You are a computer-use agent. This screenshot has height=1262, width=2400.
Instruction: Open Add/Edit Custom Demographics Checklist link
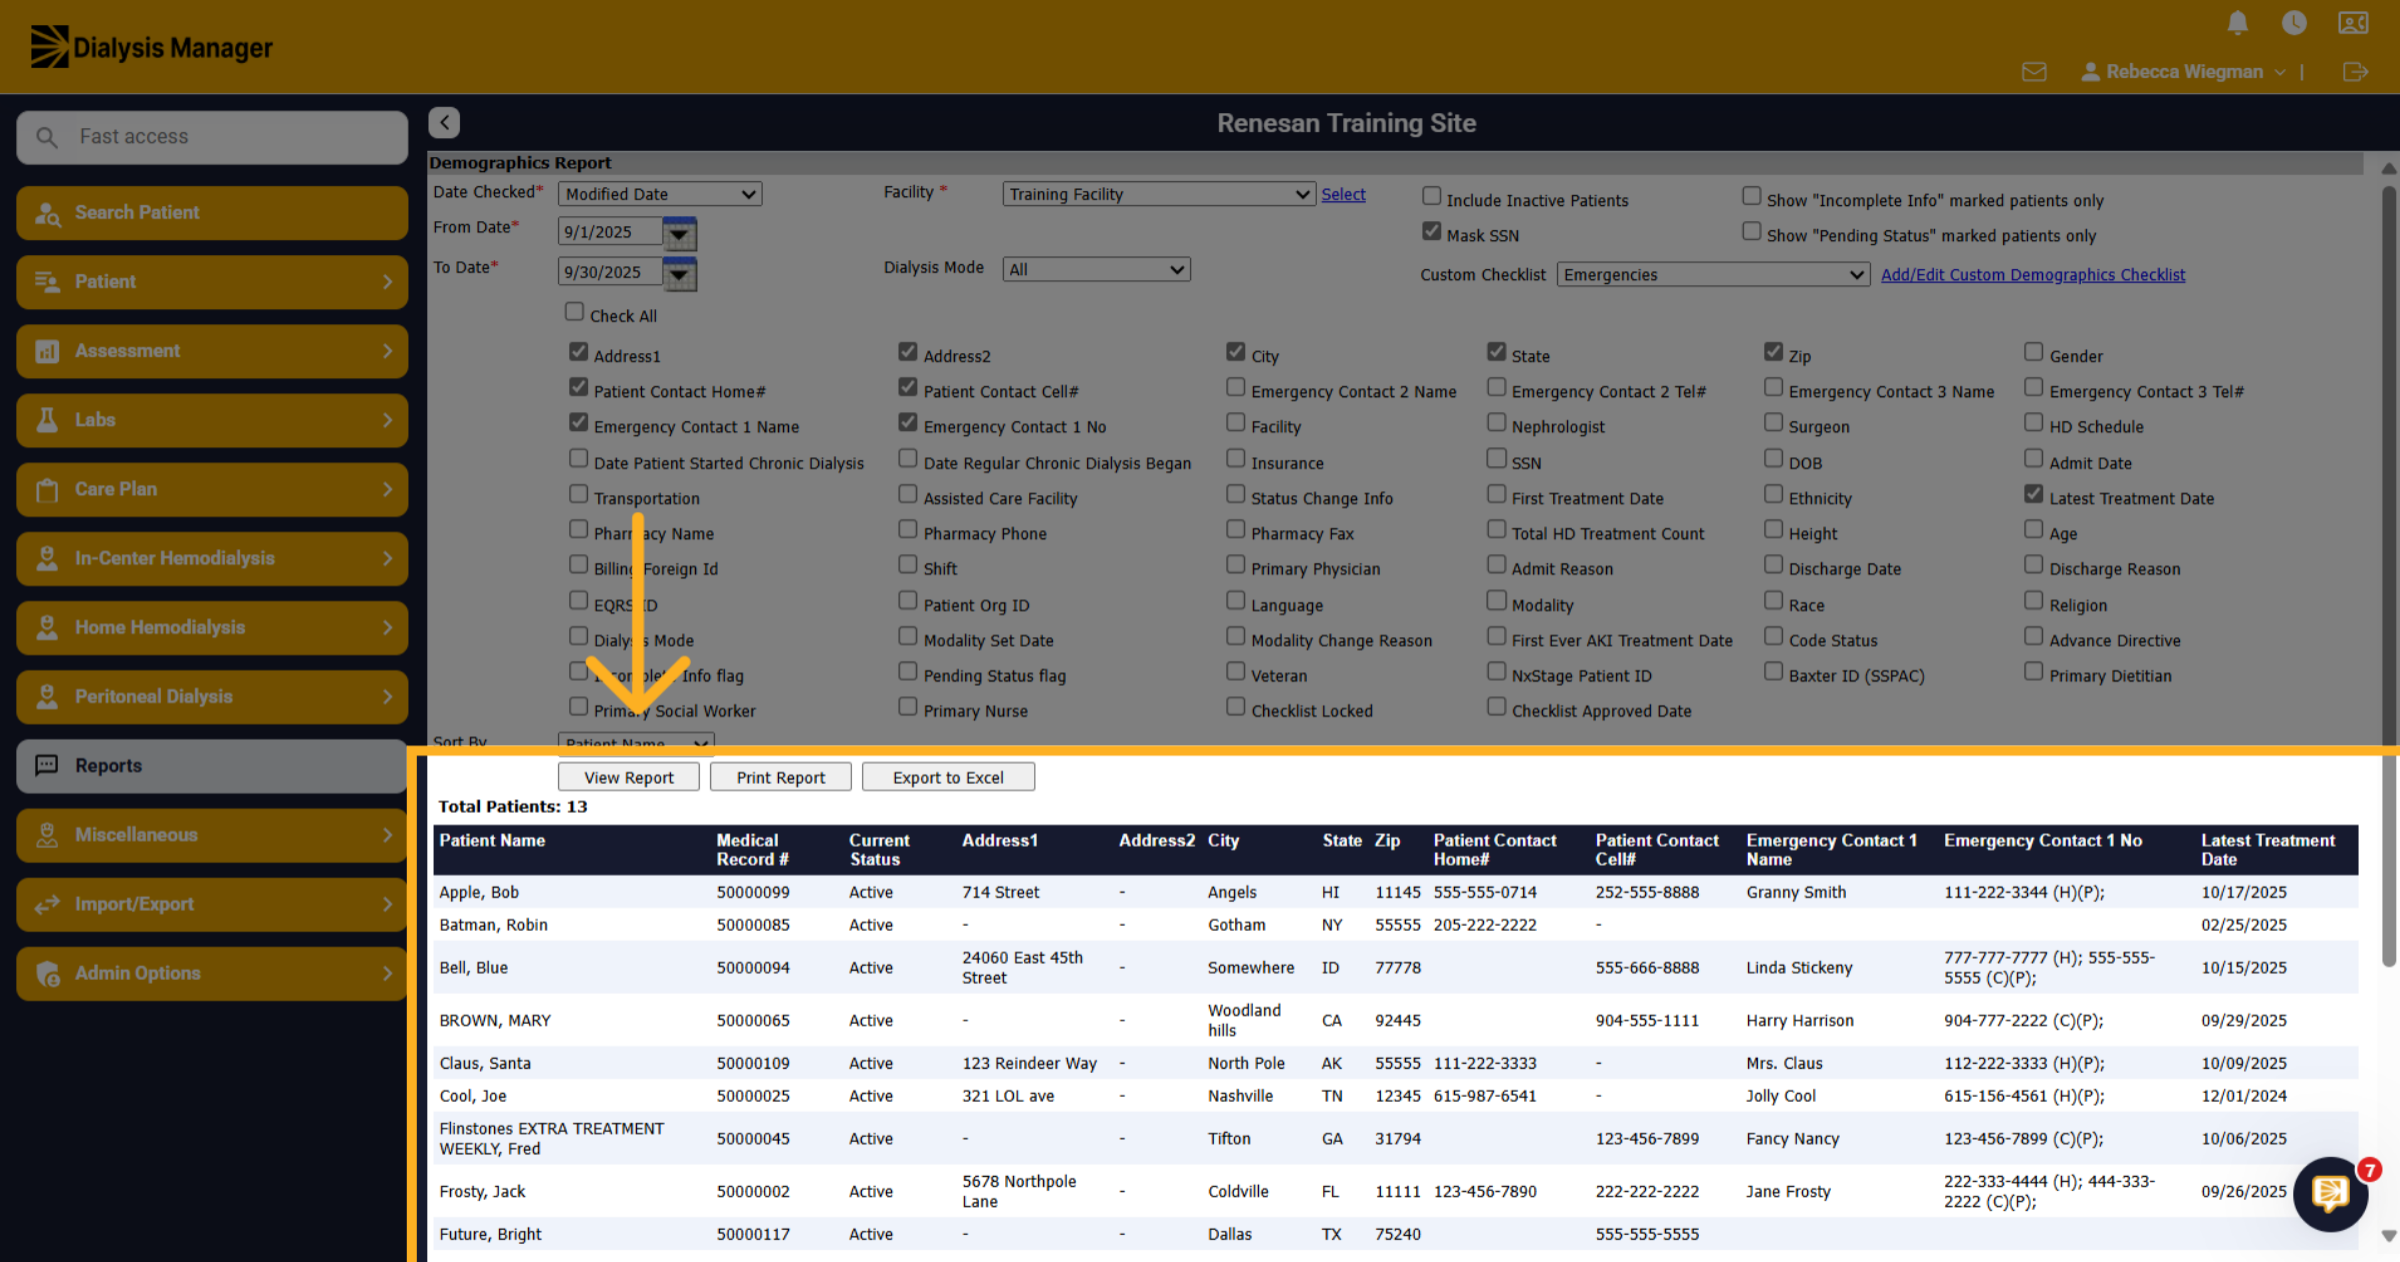[x=2033, y=274]
